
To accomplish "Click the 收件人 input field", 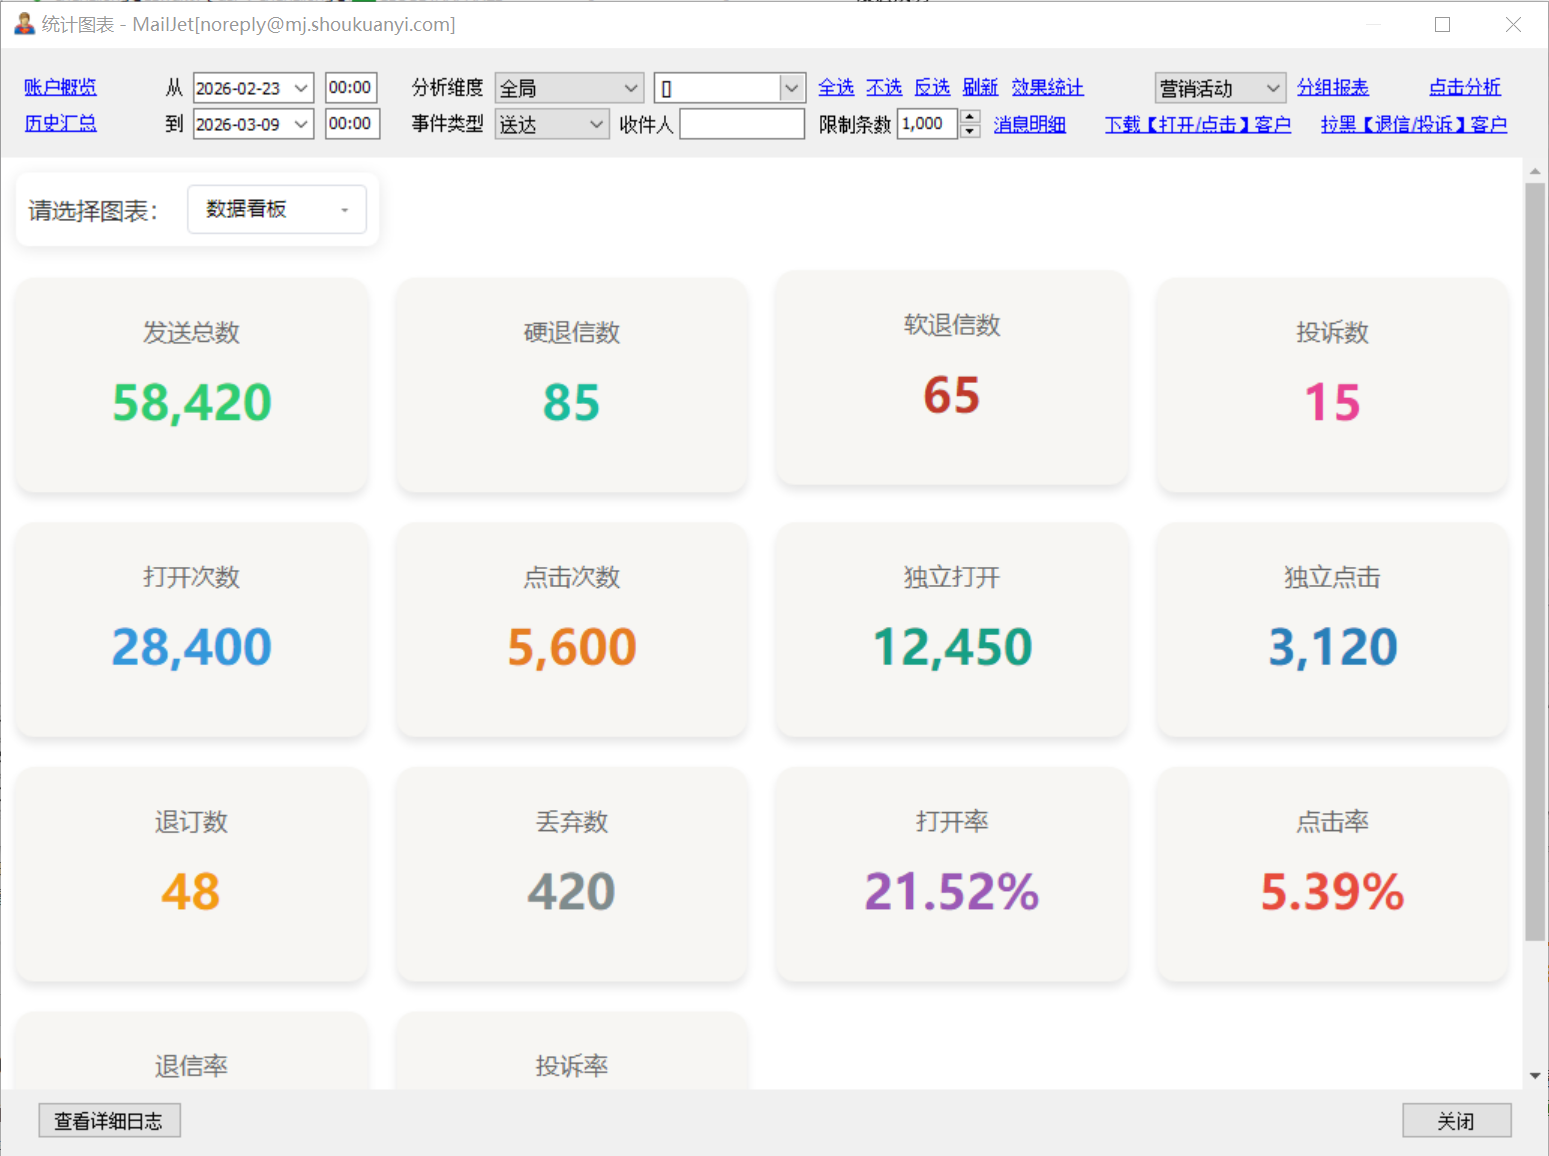I will (741, 124).
